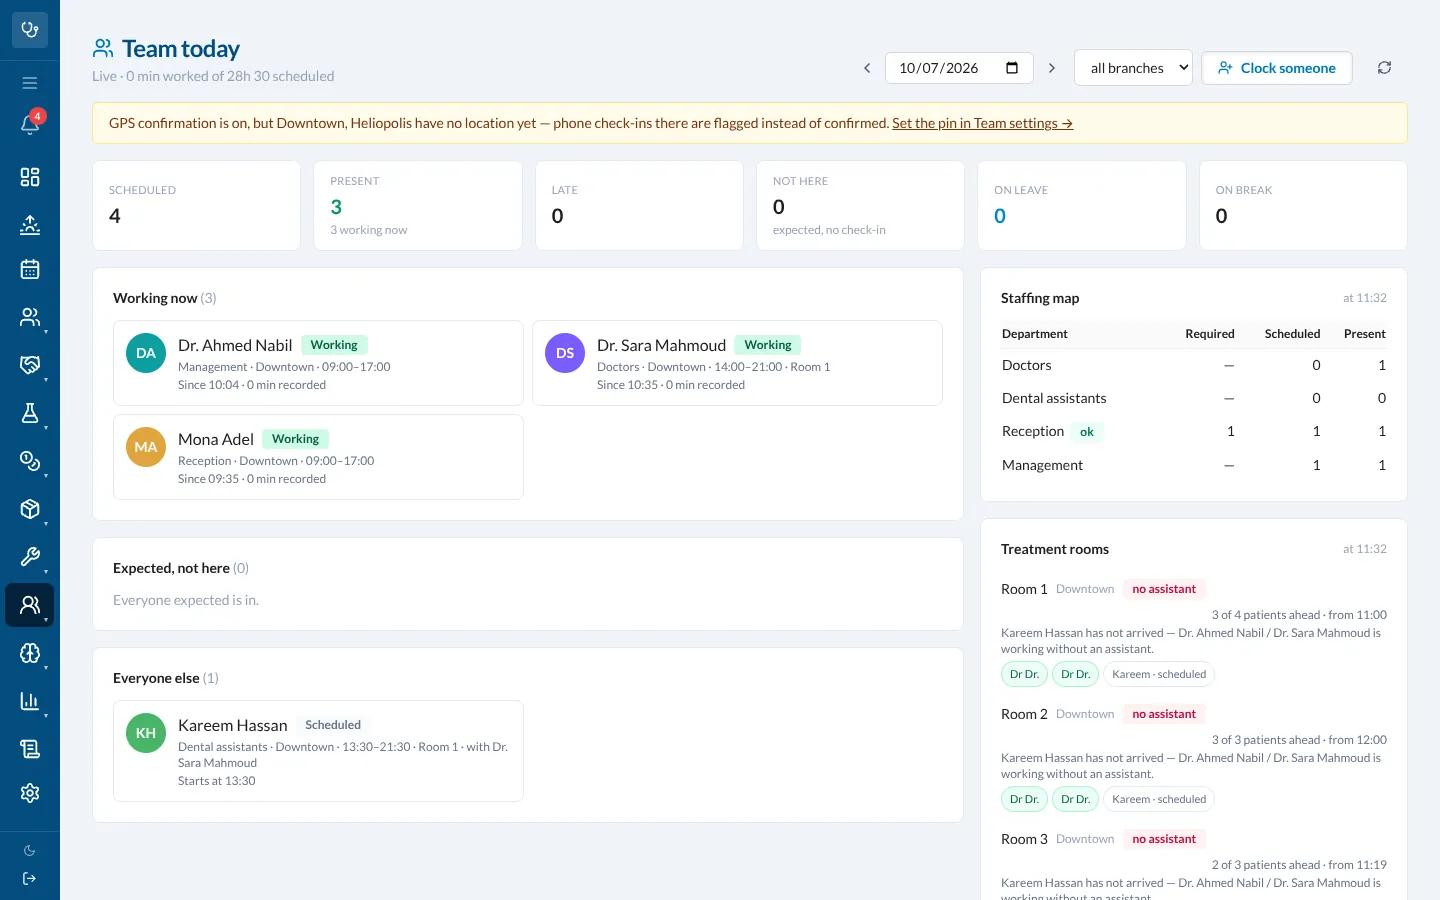
Task: Open Dr. Ahmed Nabil's working card
Action: 318,363
